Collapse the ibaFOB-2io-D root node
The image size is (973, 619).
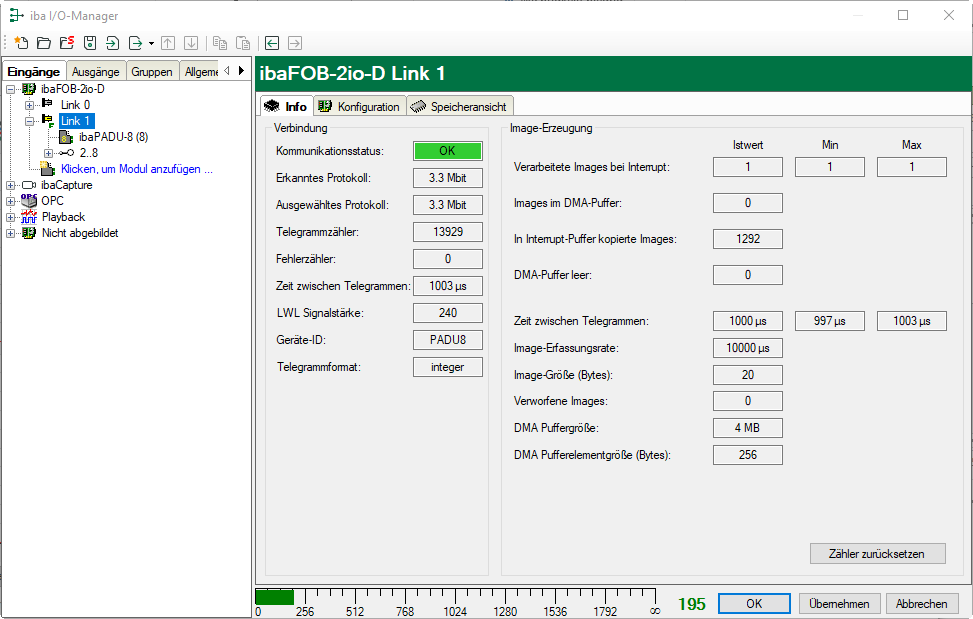pyautogui.click(x=10, y=89)
